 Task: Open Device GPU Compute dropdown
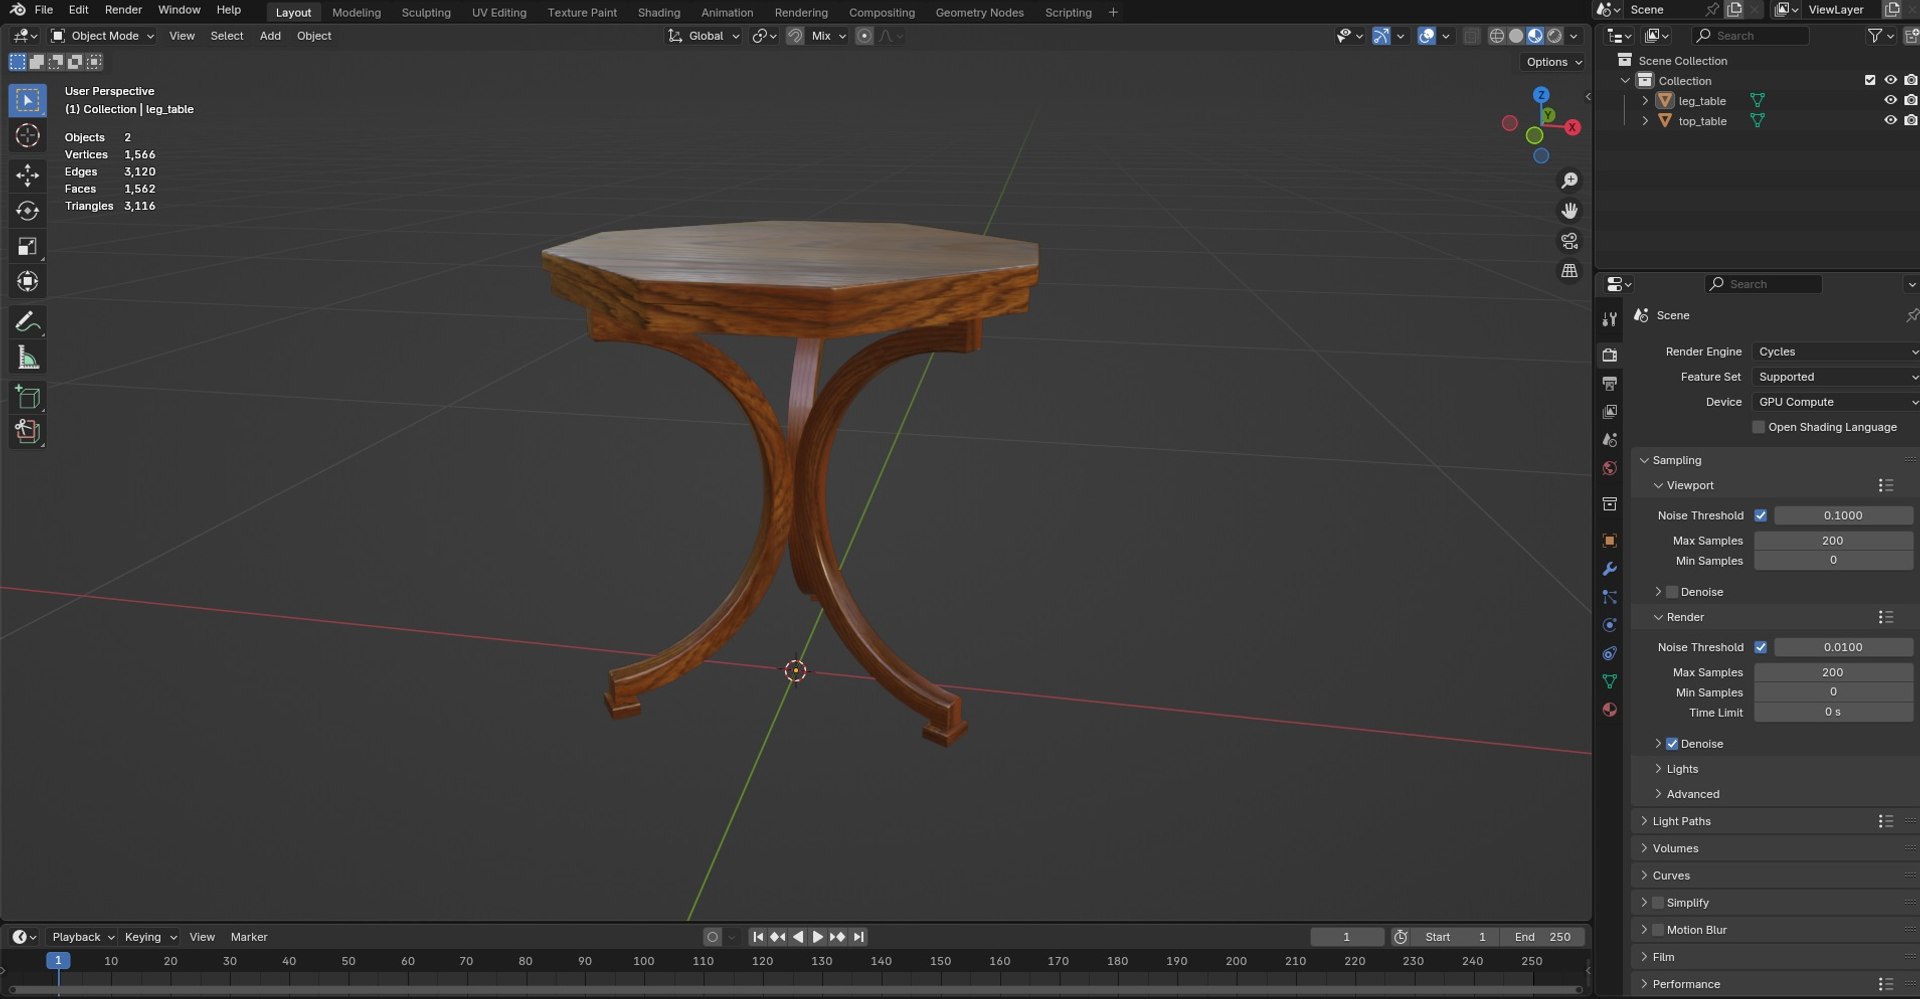(1835, 402)
